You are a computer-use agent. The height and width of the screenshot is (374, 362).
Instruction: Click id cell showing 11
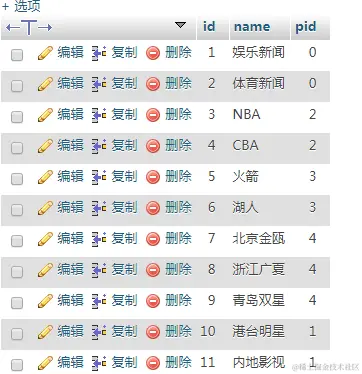click(x=208, y=362)
